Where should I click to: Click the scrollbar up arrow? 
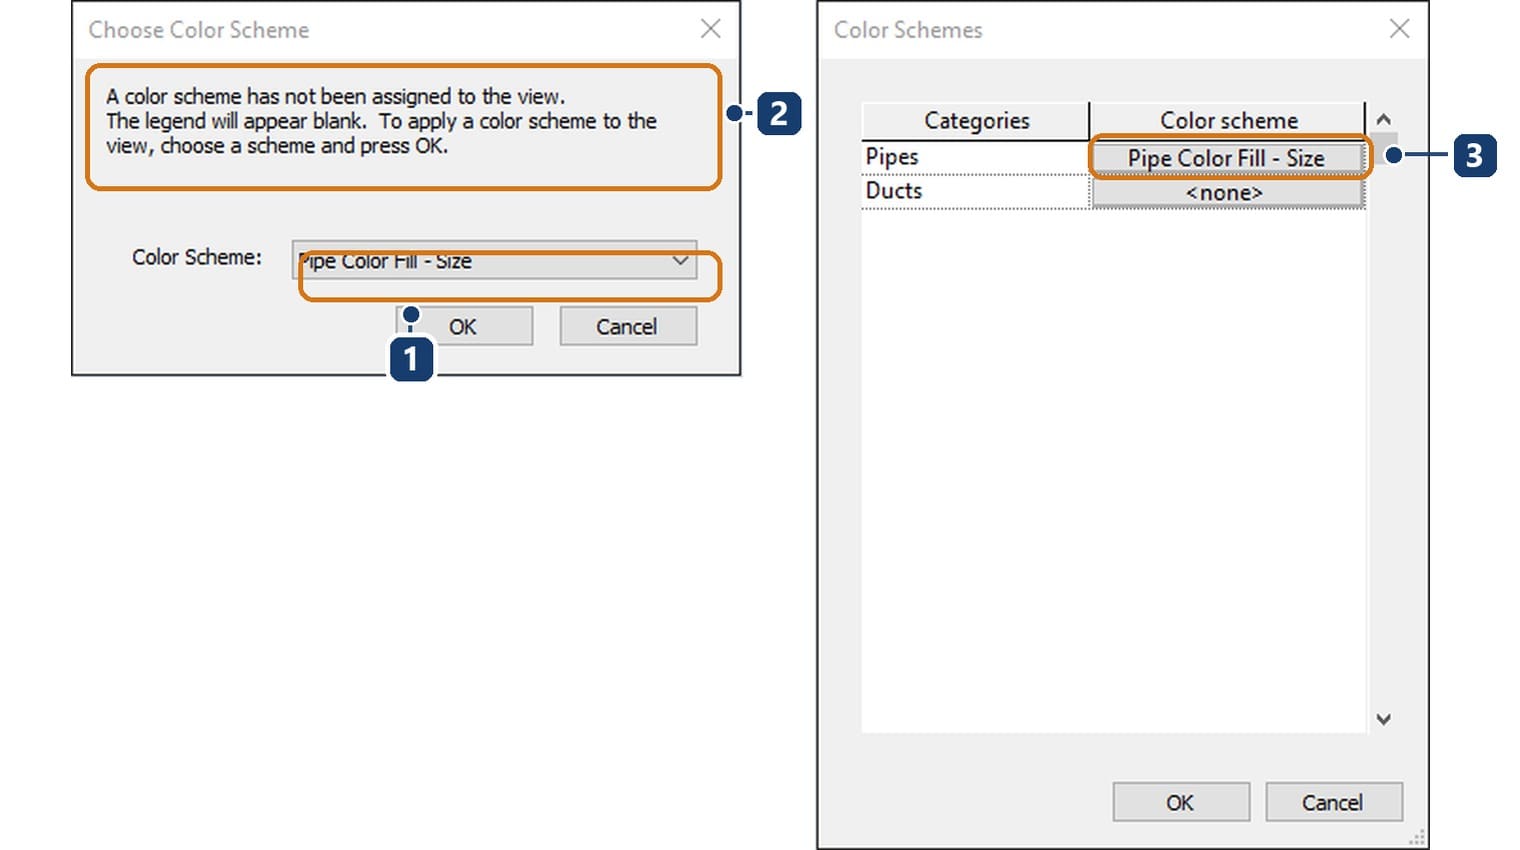coord(1383,119)
